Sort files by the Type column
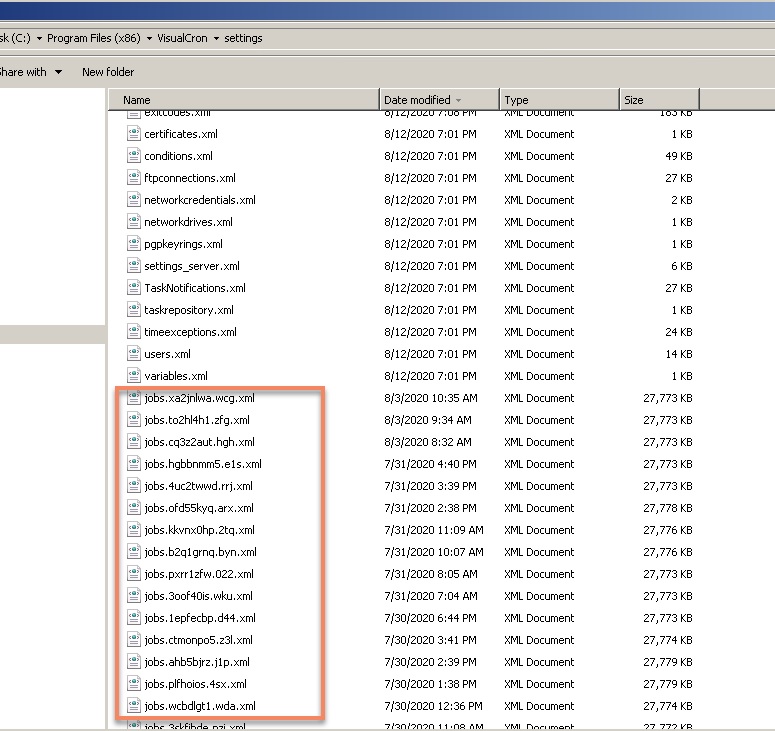Screen dimensions: 775x731 [x=516, y=100]
